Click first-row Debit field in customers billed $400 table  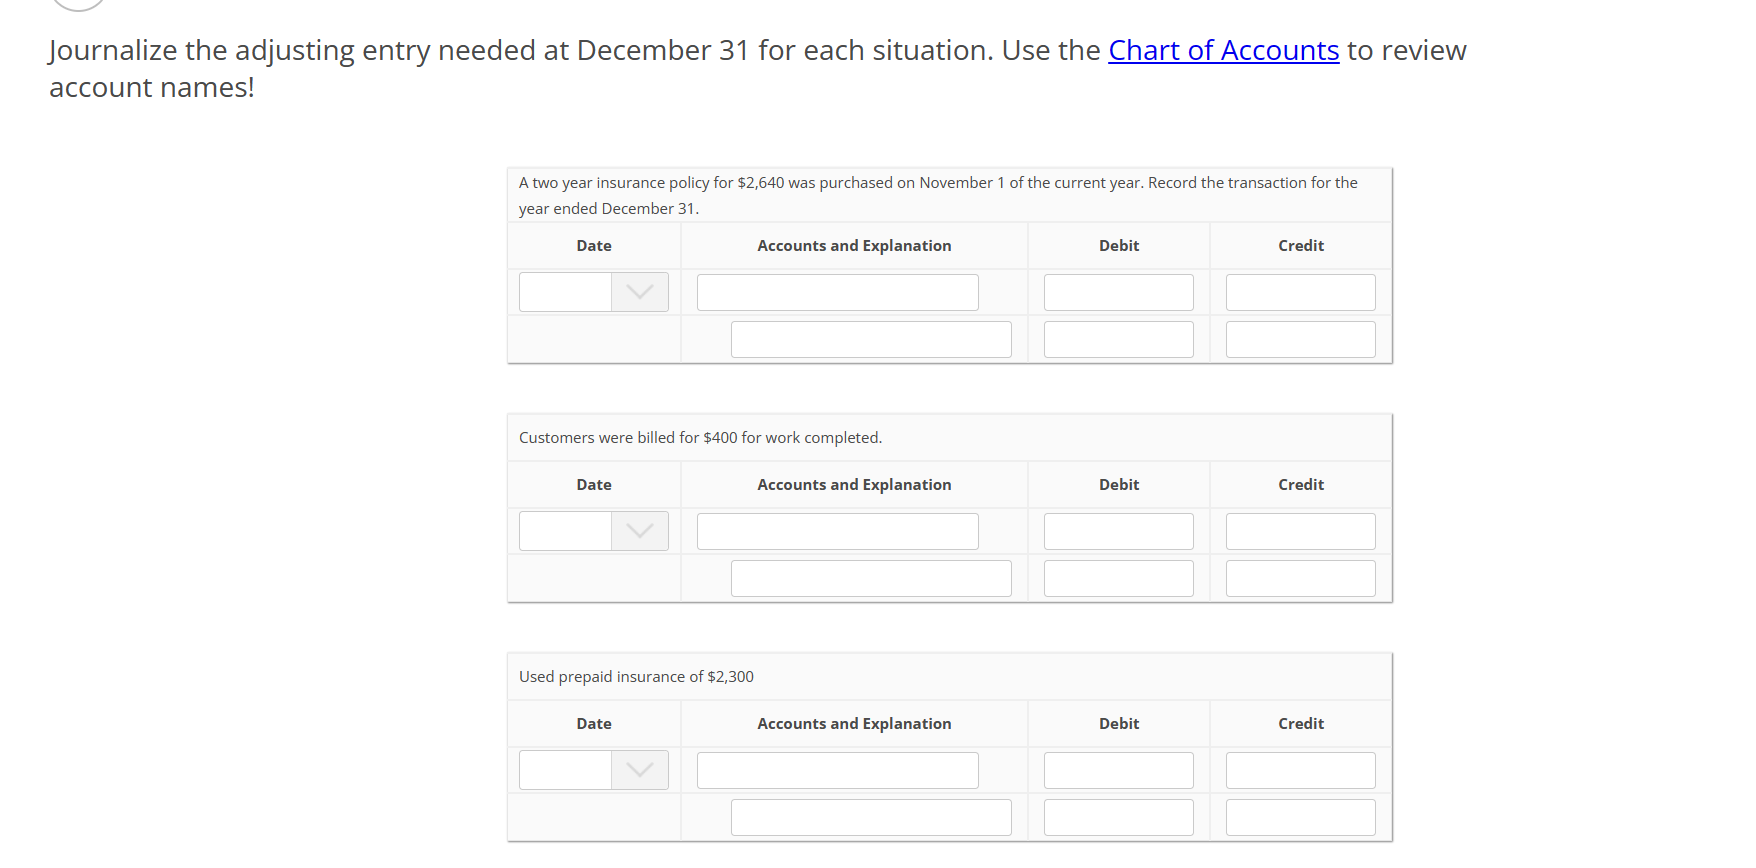pos(1119,531)
